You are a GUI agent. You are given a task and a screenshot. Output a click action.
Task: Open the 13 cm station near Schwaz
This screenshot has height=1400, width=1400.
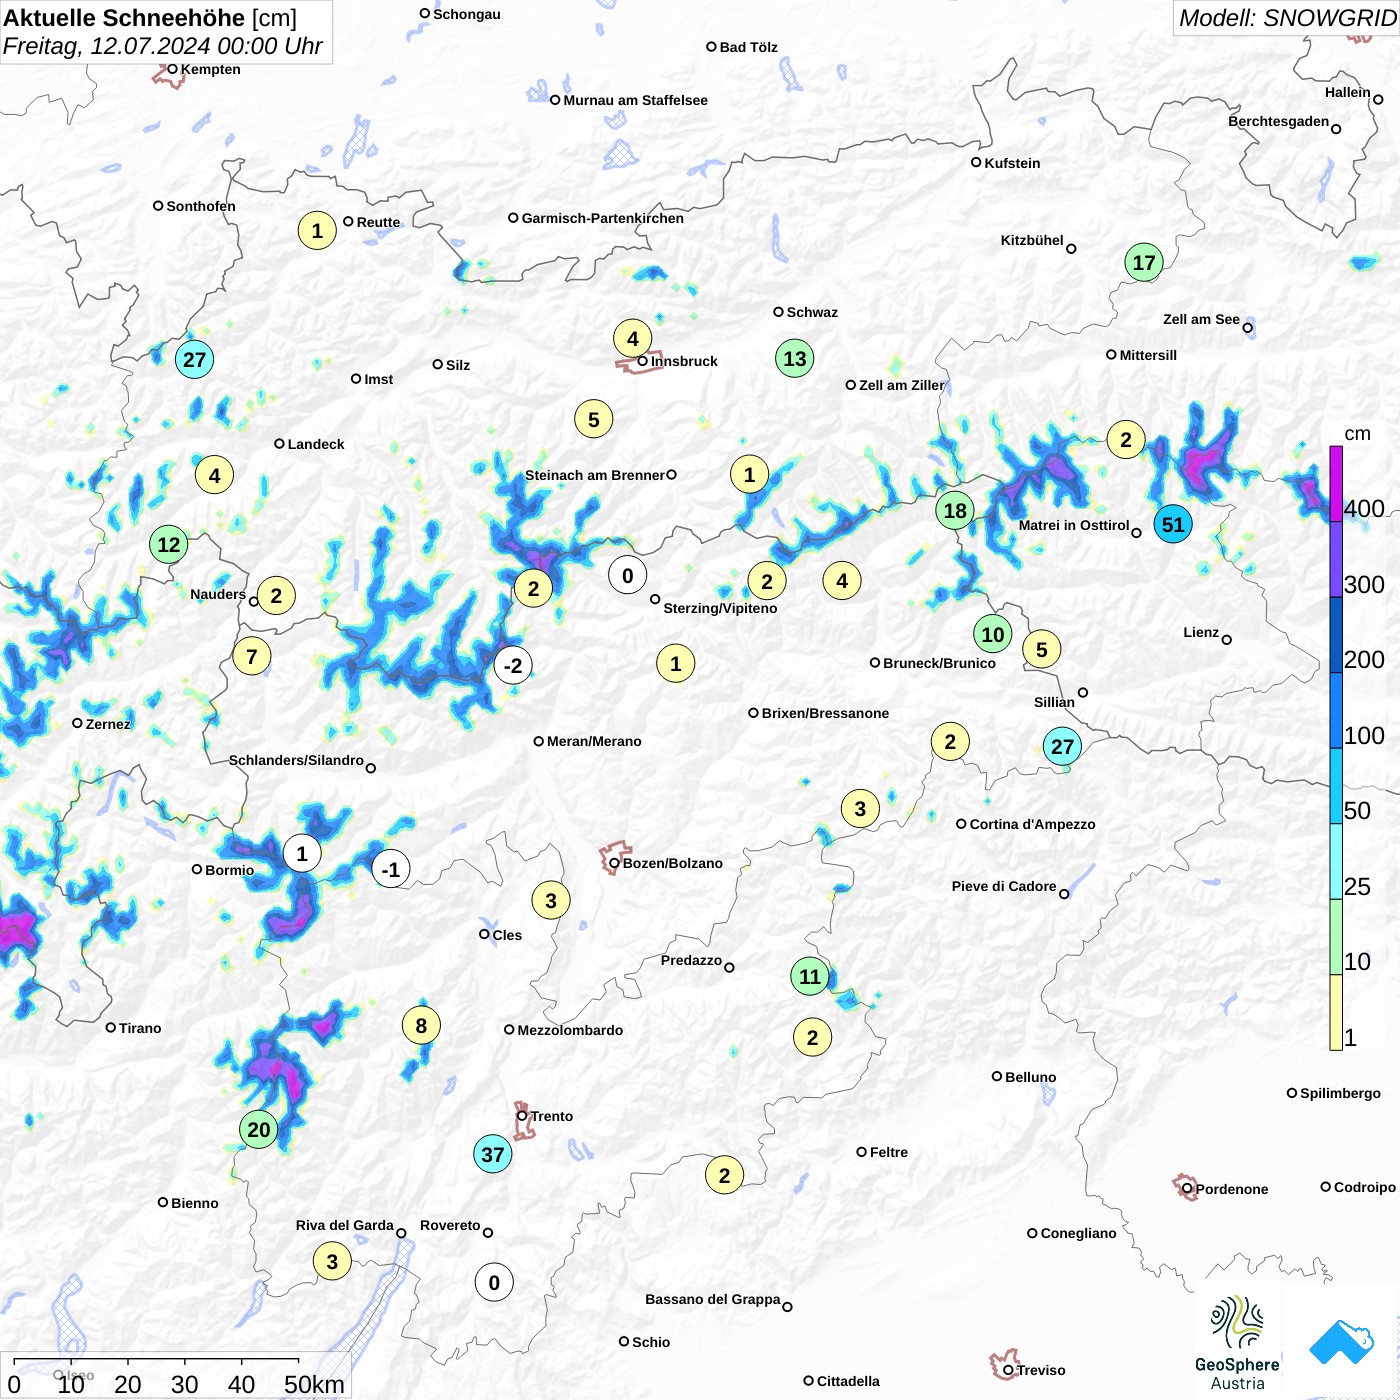tap(795, 358)
